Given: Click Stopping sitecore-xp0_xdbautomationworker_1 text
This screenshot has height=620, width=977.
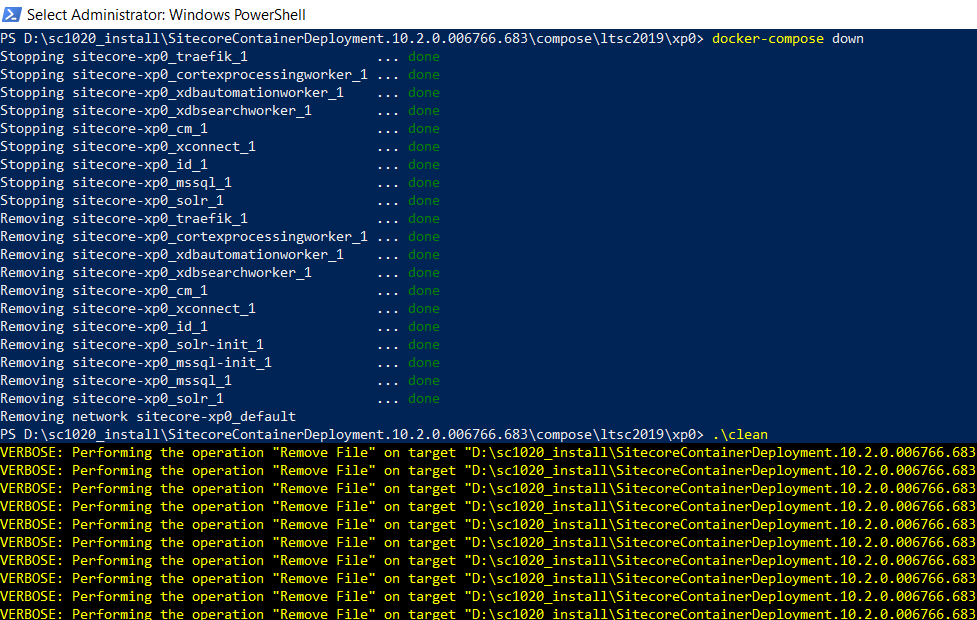Looking at the screenshot, I should coord(172,93).
